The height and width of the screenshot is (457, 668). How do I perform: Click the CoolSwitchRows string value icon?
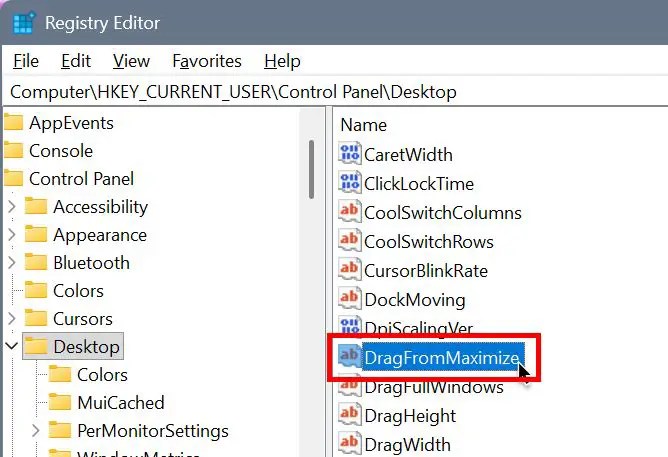coord(350,241)
